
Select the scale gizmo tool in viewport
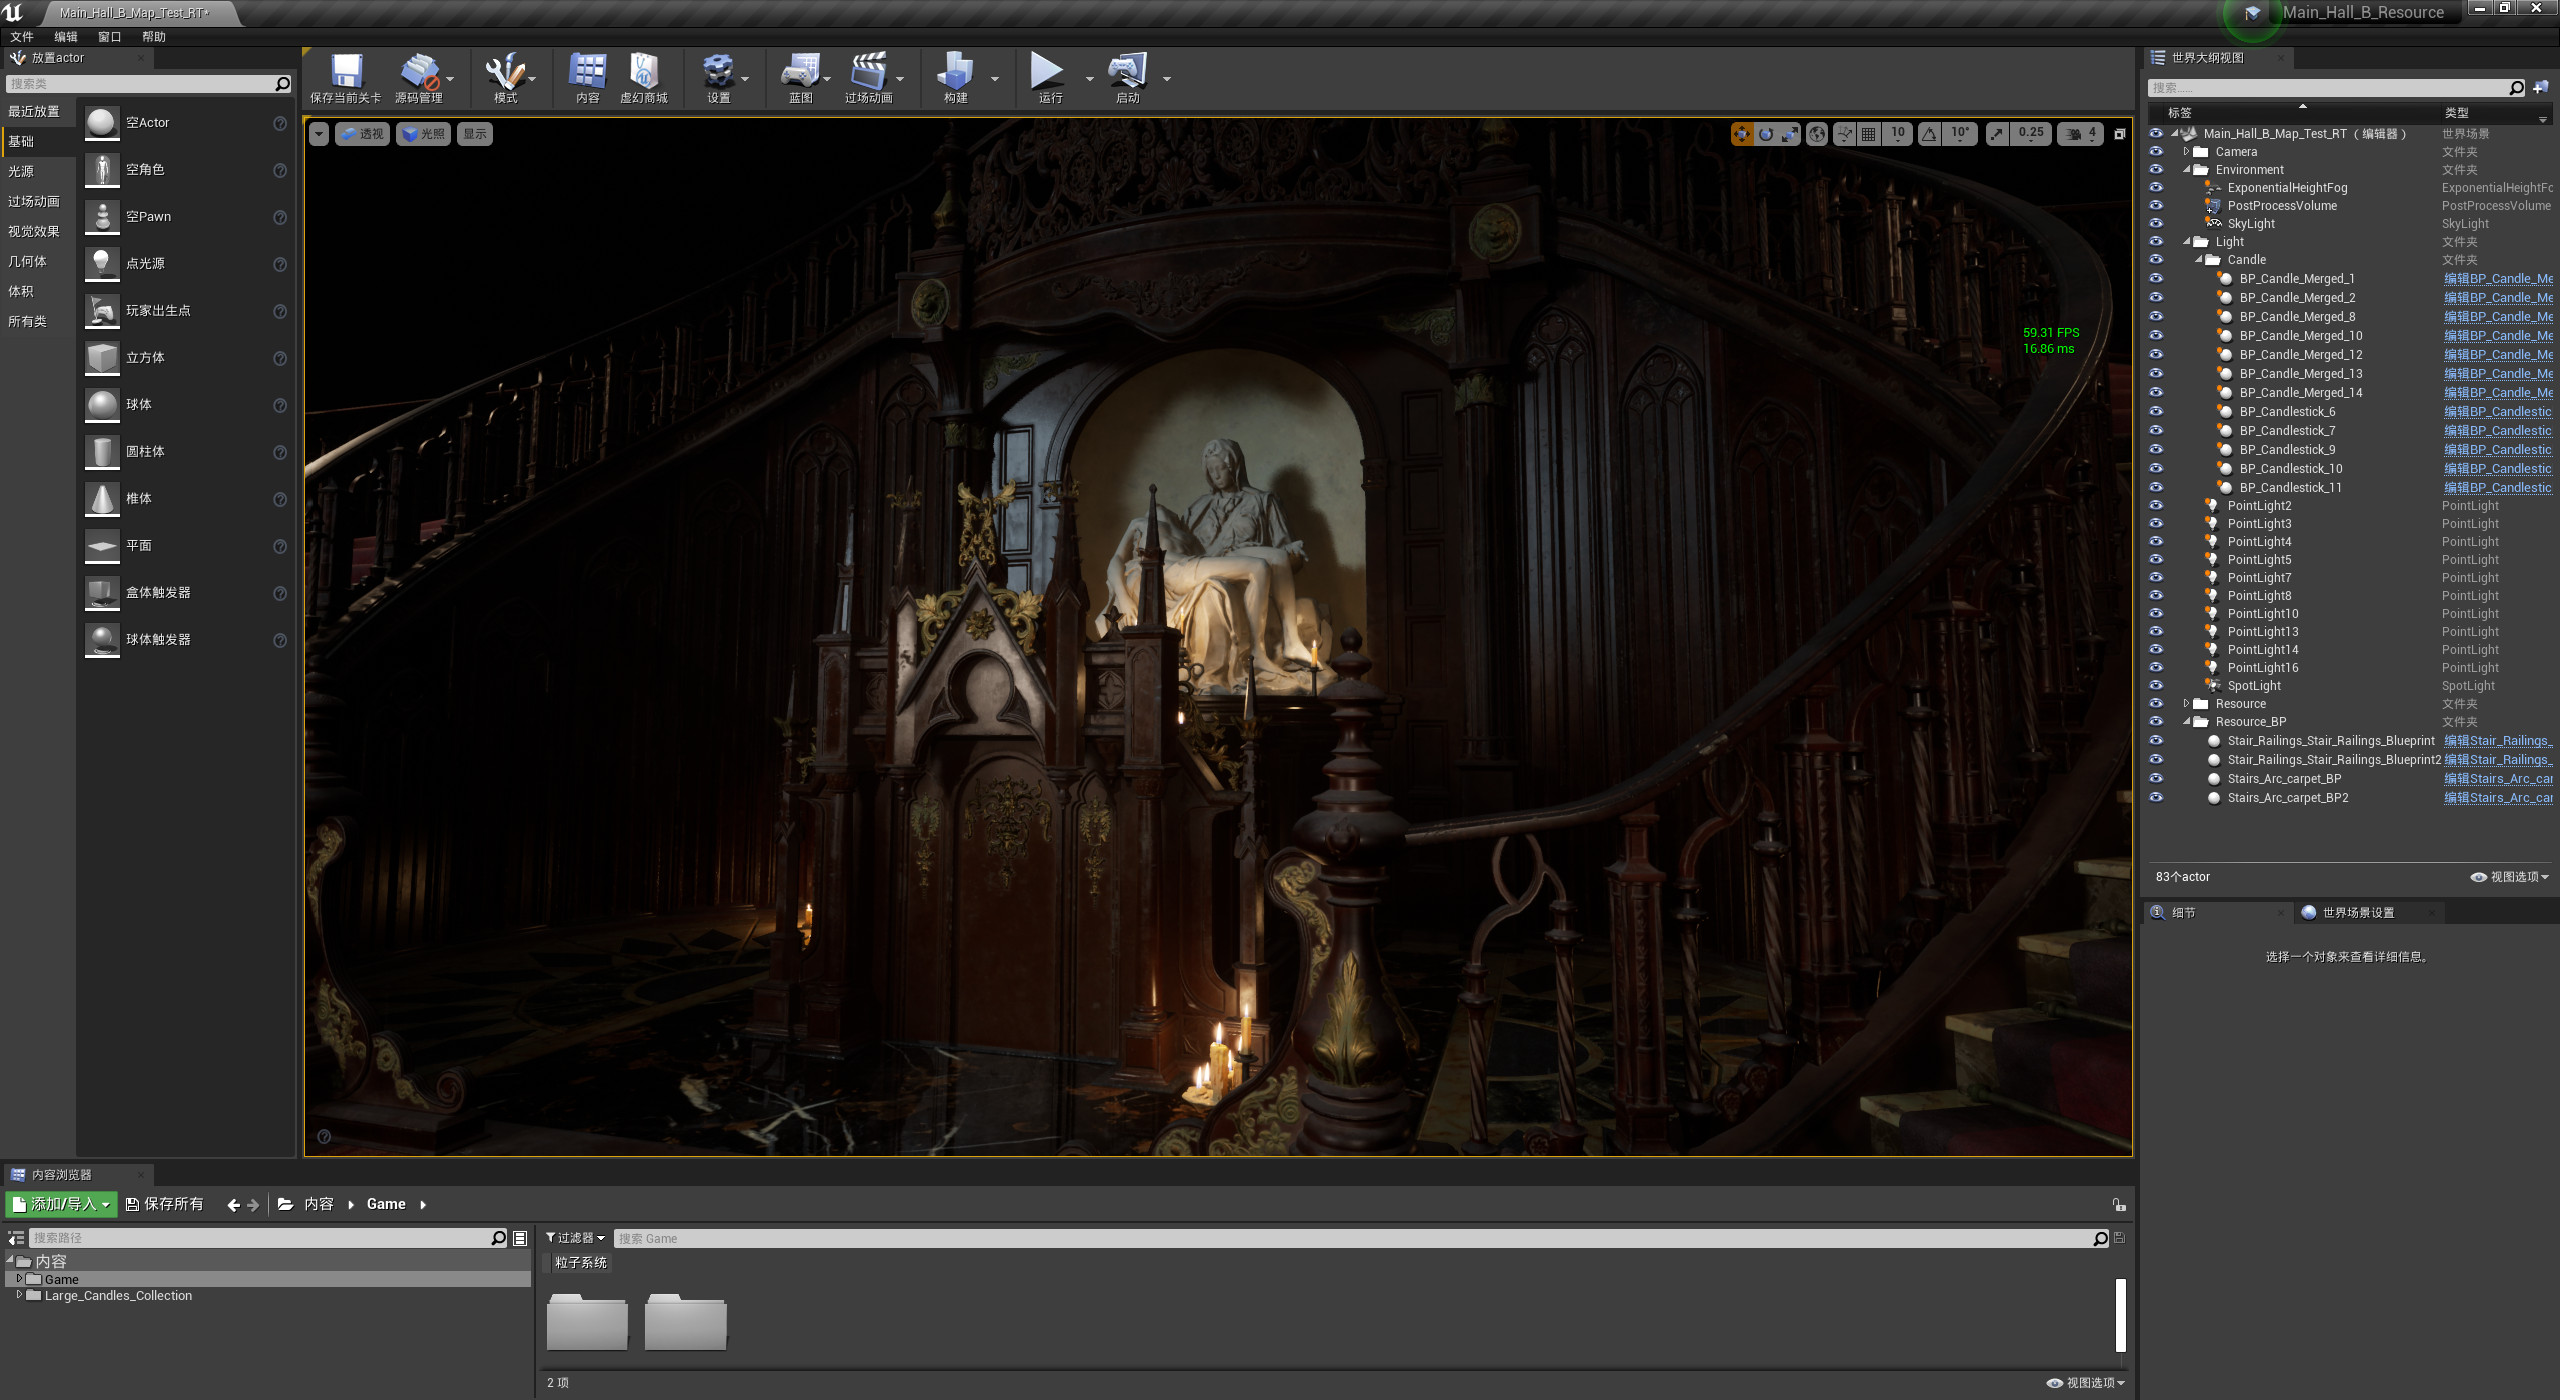(x=1790, y=134)
